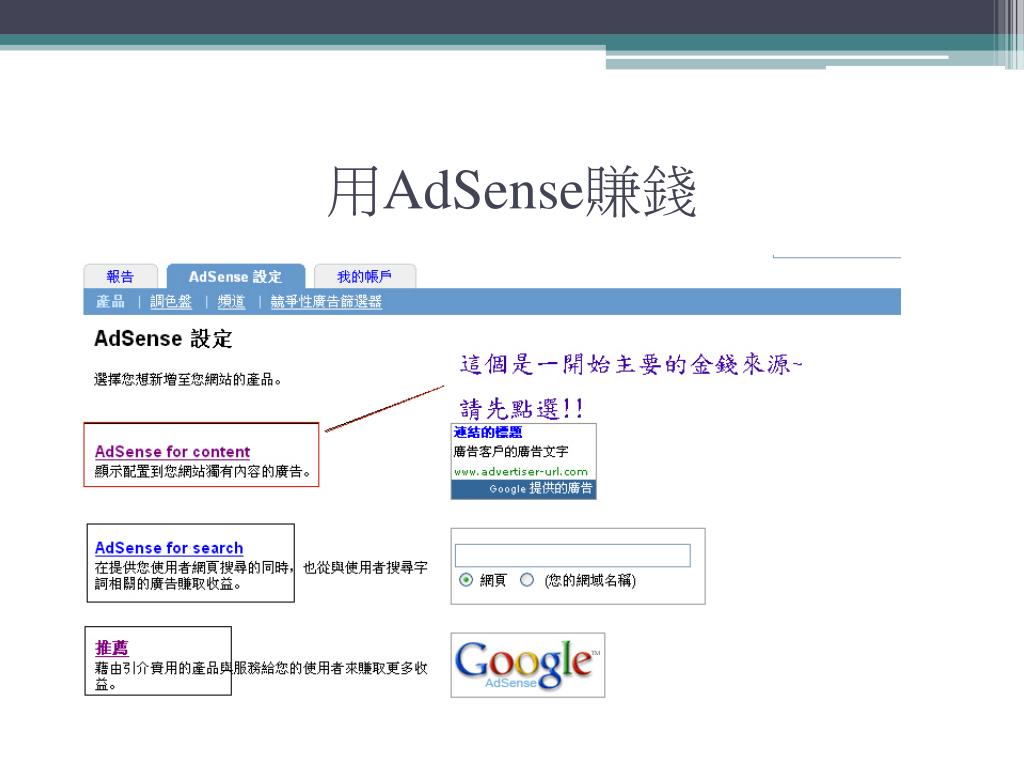Image resolution: width=1024 pixels, height=768 pixels.
Task: Click 顯示配置到您網站獨有內容的廣告 description
Action: pos(202,471)
